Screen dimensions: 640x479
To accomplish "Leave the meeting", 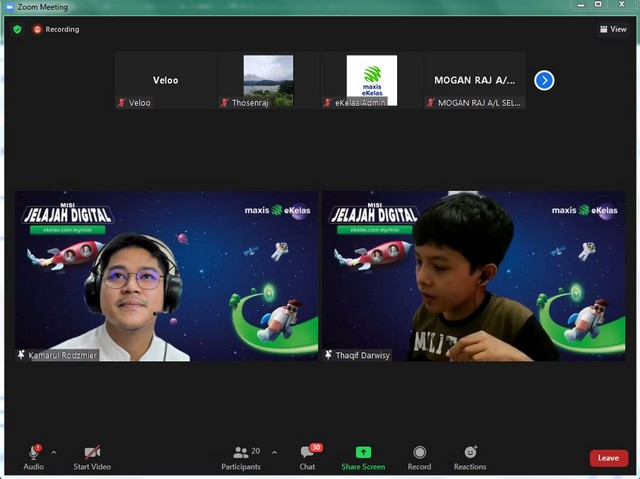I will [608, 458].
